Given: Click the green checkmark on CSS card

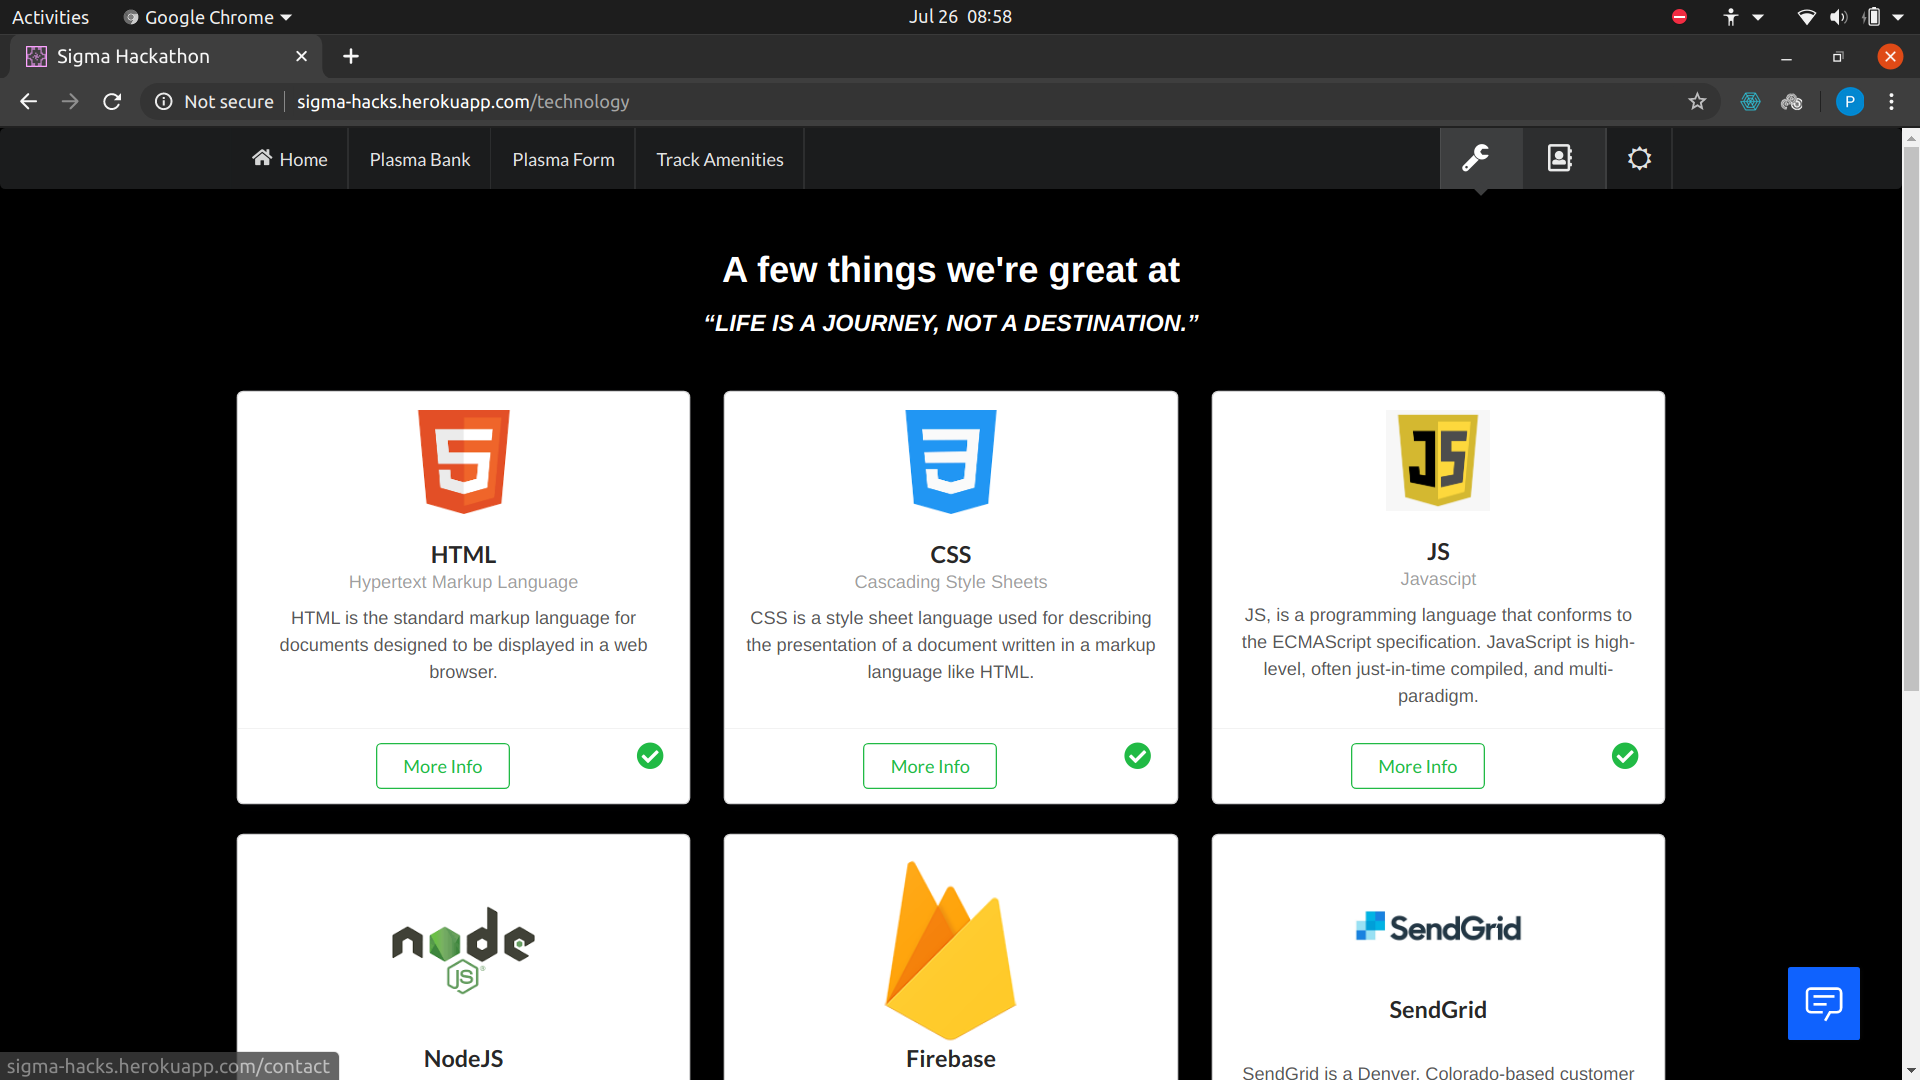Looking at the screenshot, I should click(x=1137, y=756).
